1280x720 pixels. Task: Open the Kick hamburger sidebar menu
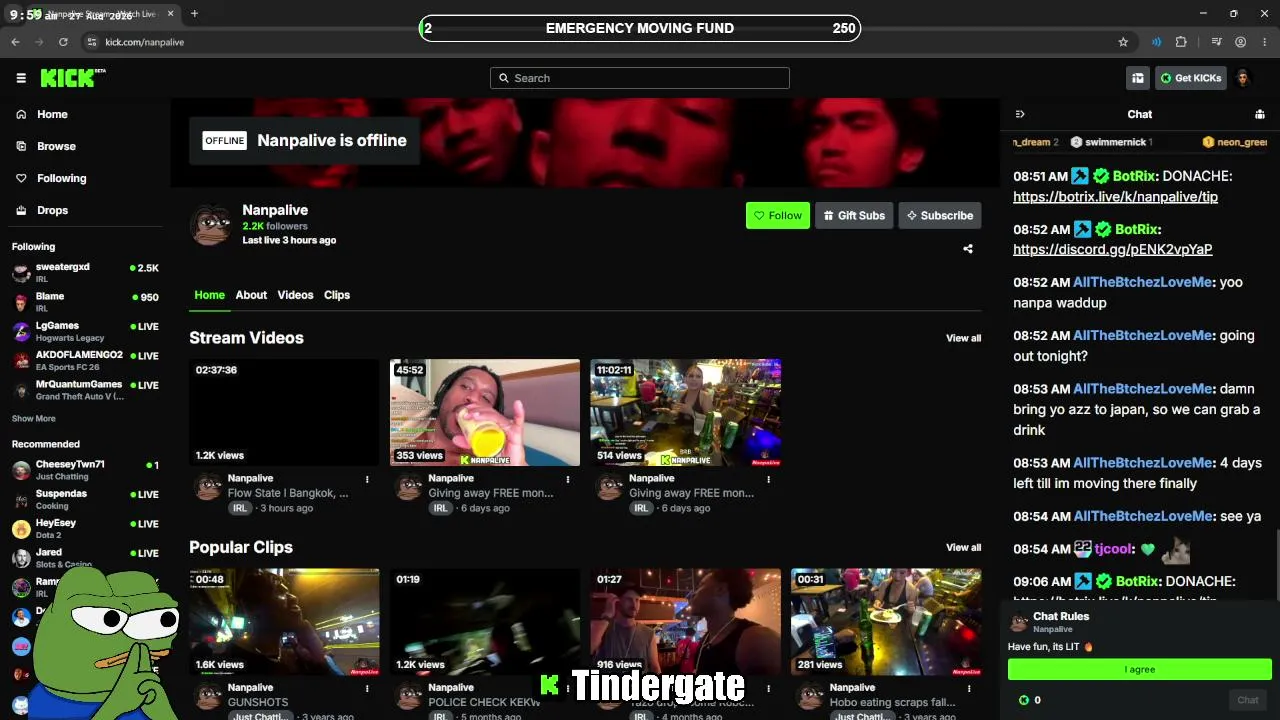coord(21,78)
